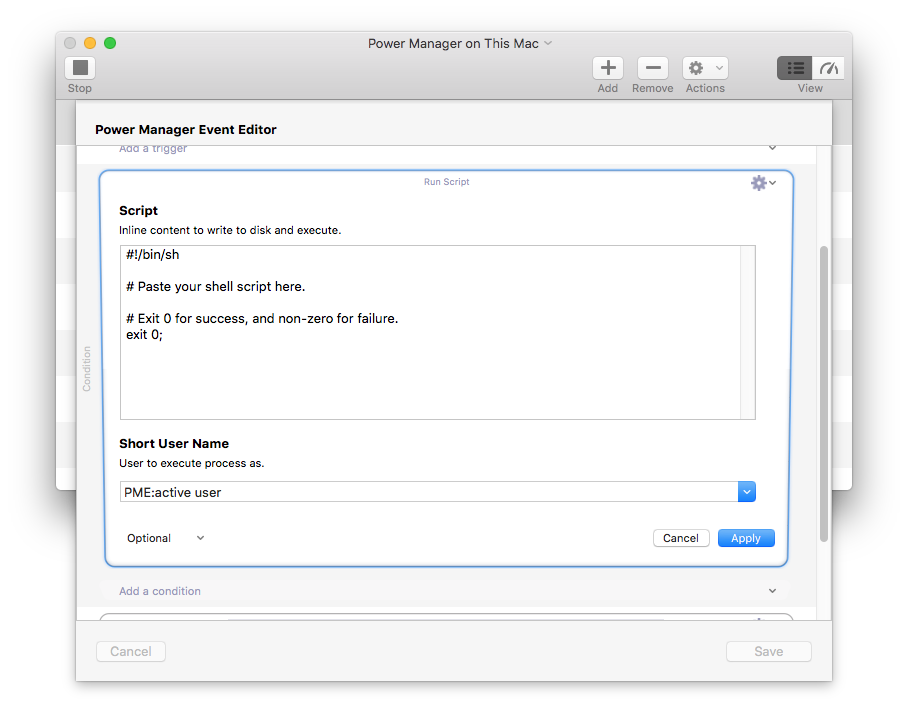Click the '#!/bin/sh' script line

(x=153, y=255)
